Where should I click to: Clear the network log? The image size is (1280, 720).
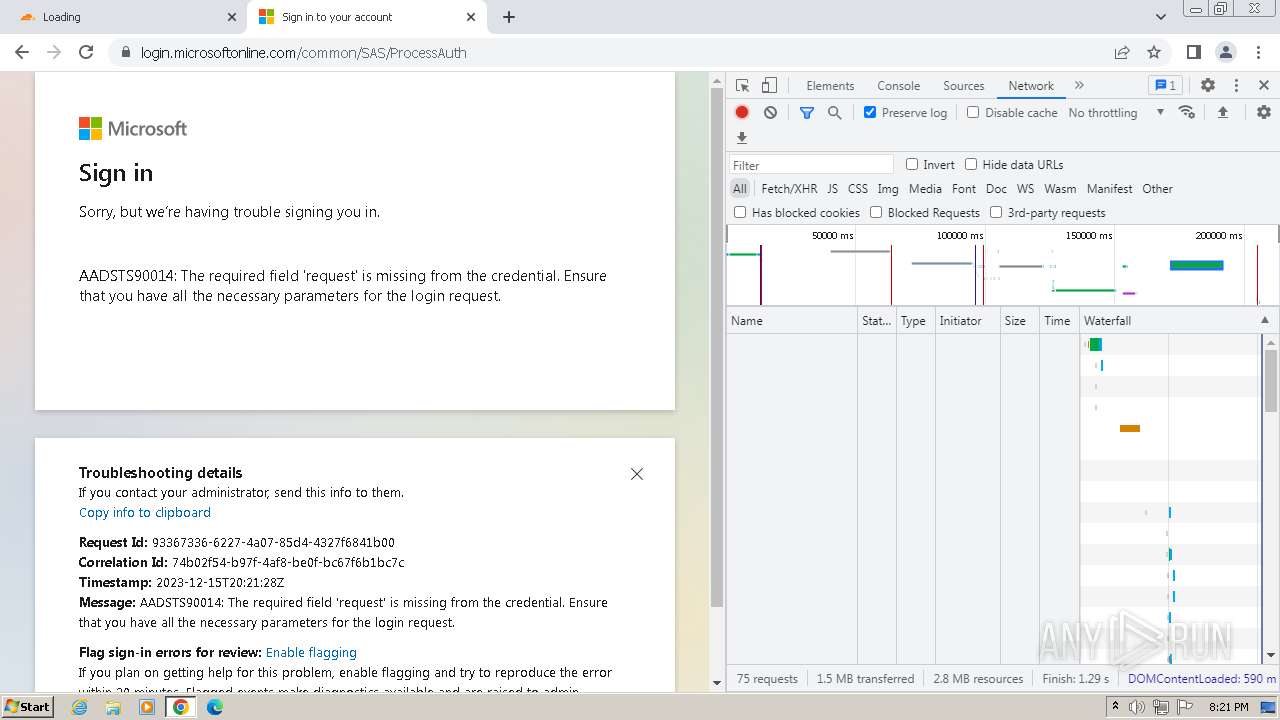coord(770,113)
